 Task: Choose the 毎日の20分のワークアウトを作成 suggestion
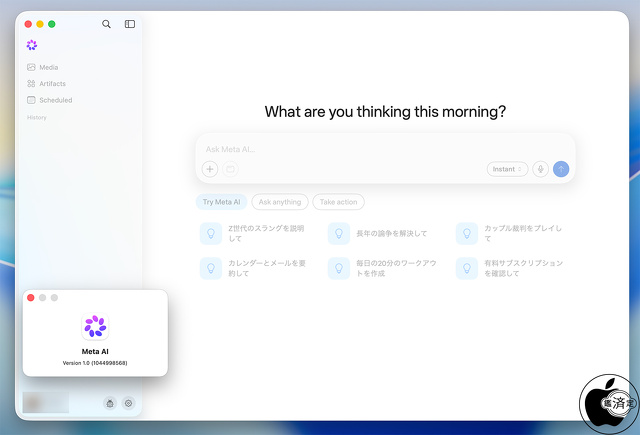(383, 268)
